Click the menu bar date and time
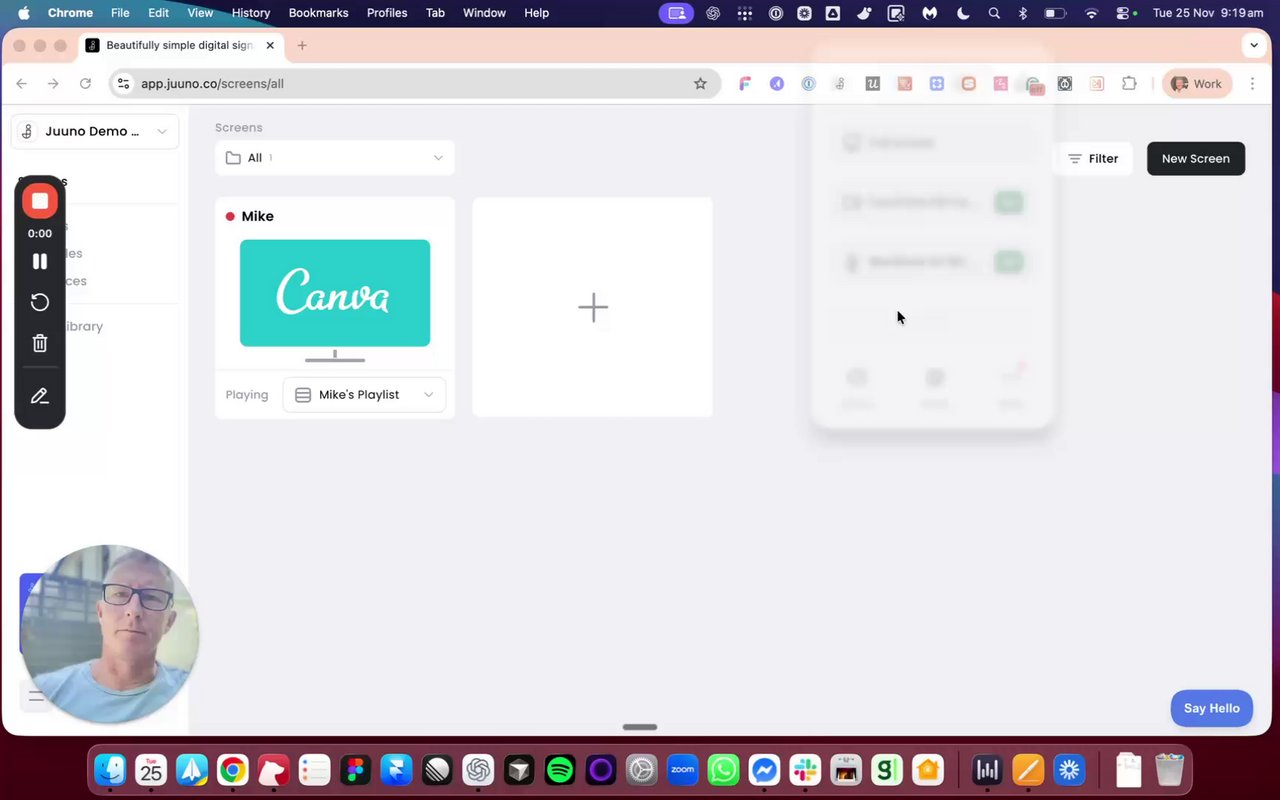The width and height of the screenshot is (1280, 800). [x=1208, y=13]
